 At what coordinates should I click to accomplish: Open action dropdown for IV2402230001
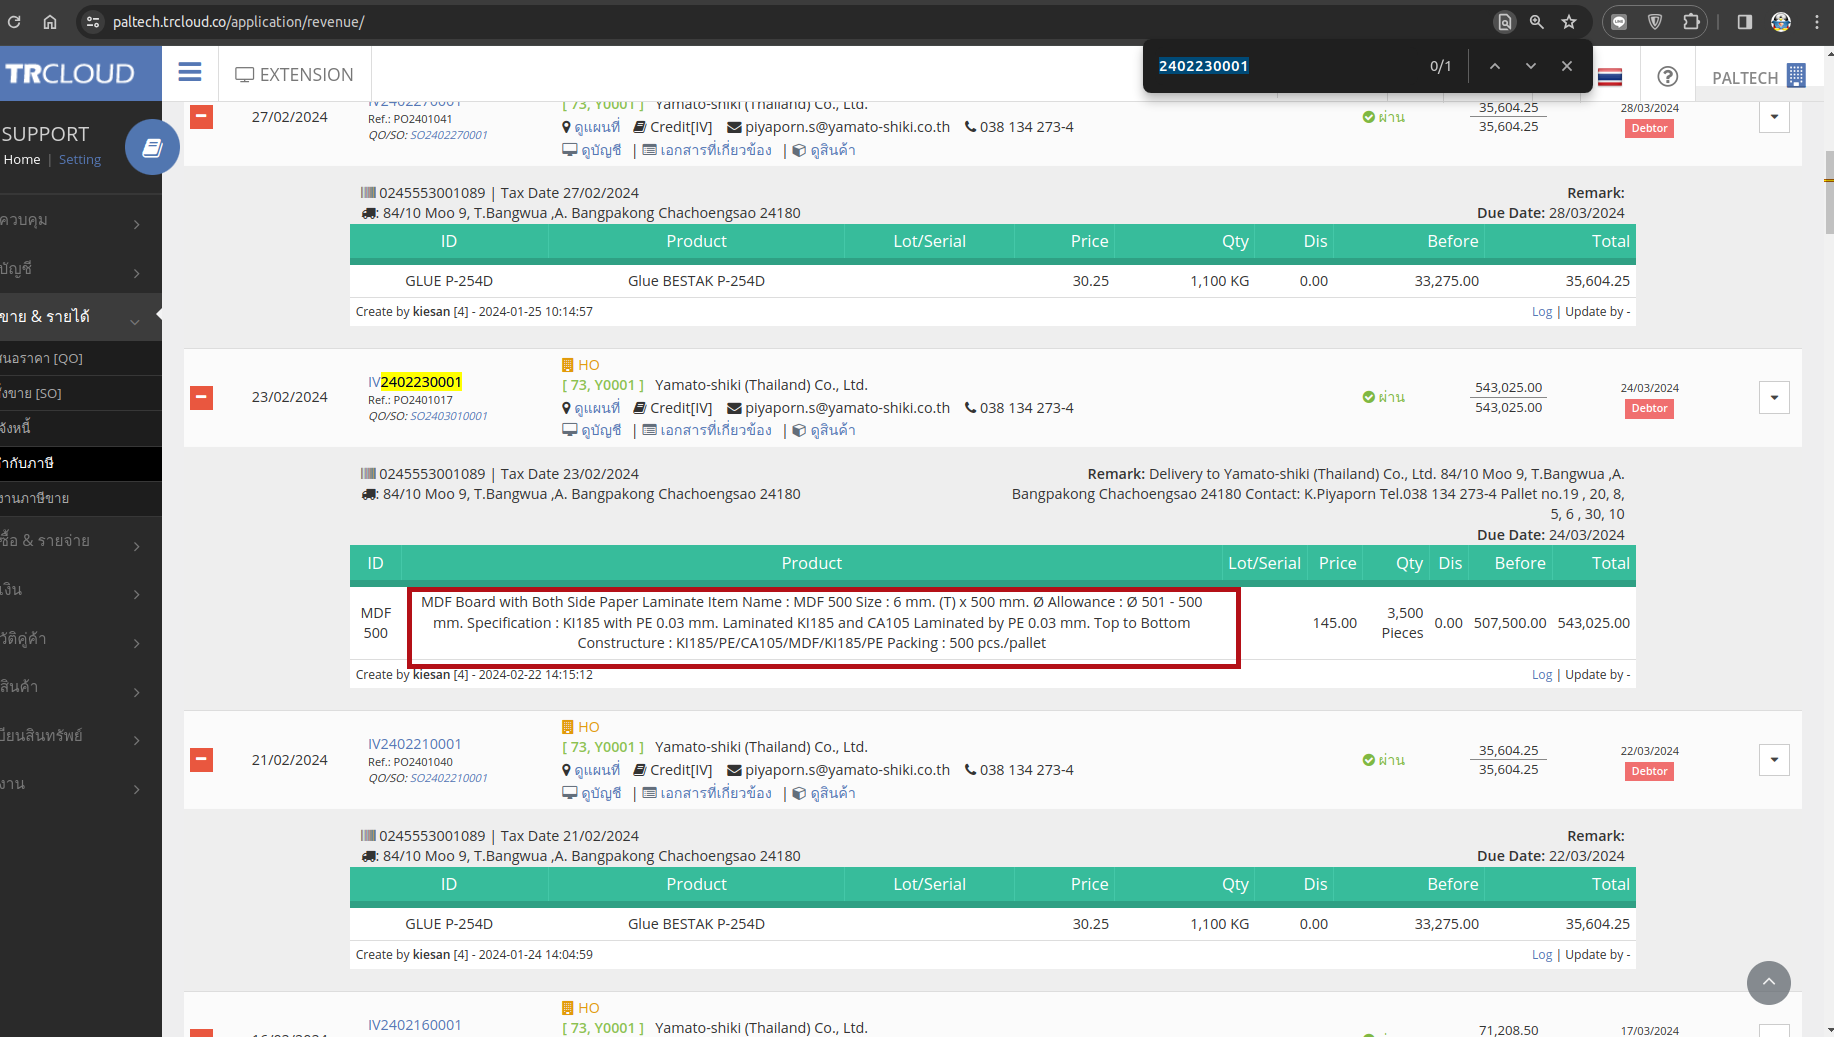(x=1774, y=398)
